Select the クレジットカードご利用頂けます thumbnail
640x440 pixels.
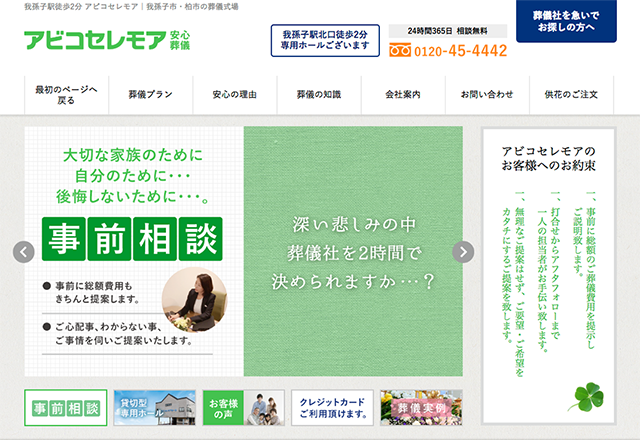pyautogui.click(x=333, y=408)
